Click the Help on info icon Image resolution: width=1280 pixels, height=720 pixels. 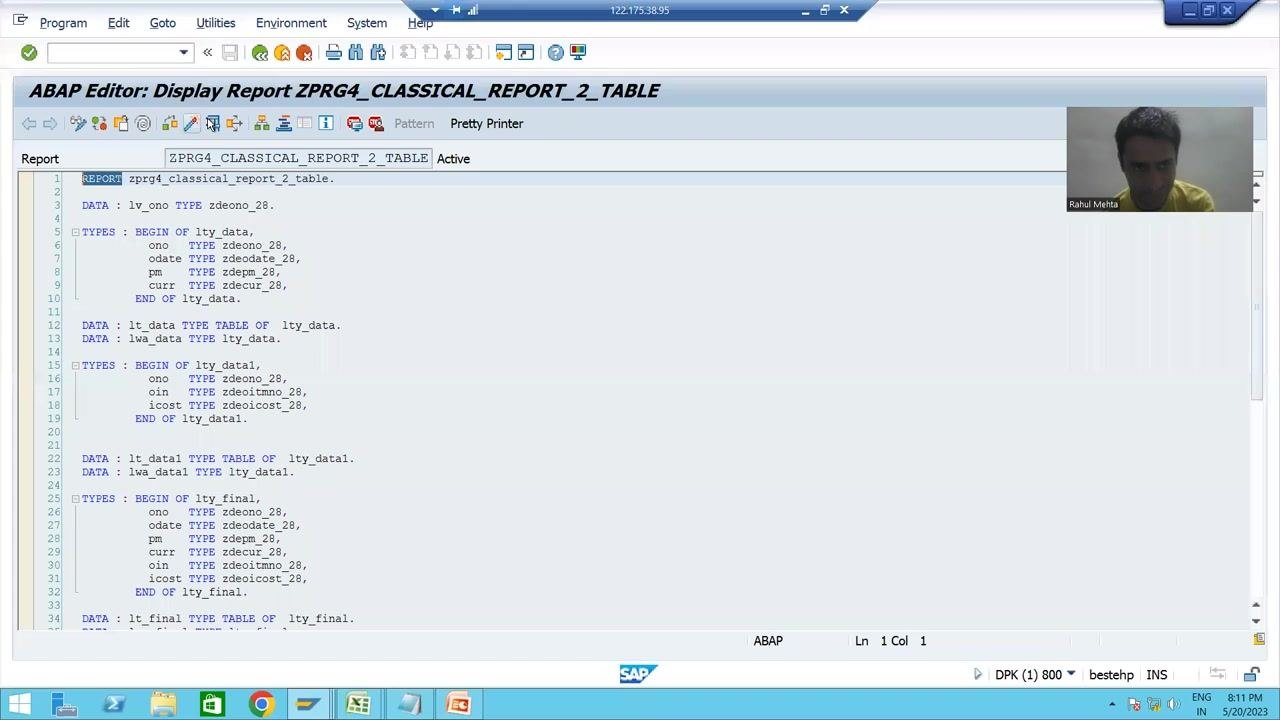coord(326,123)
